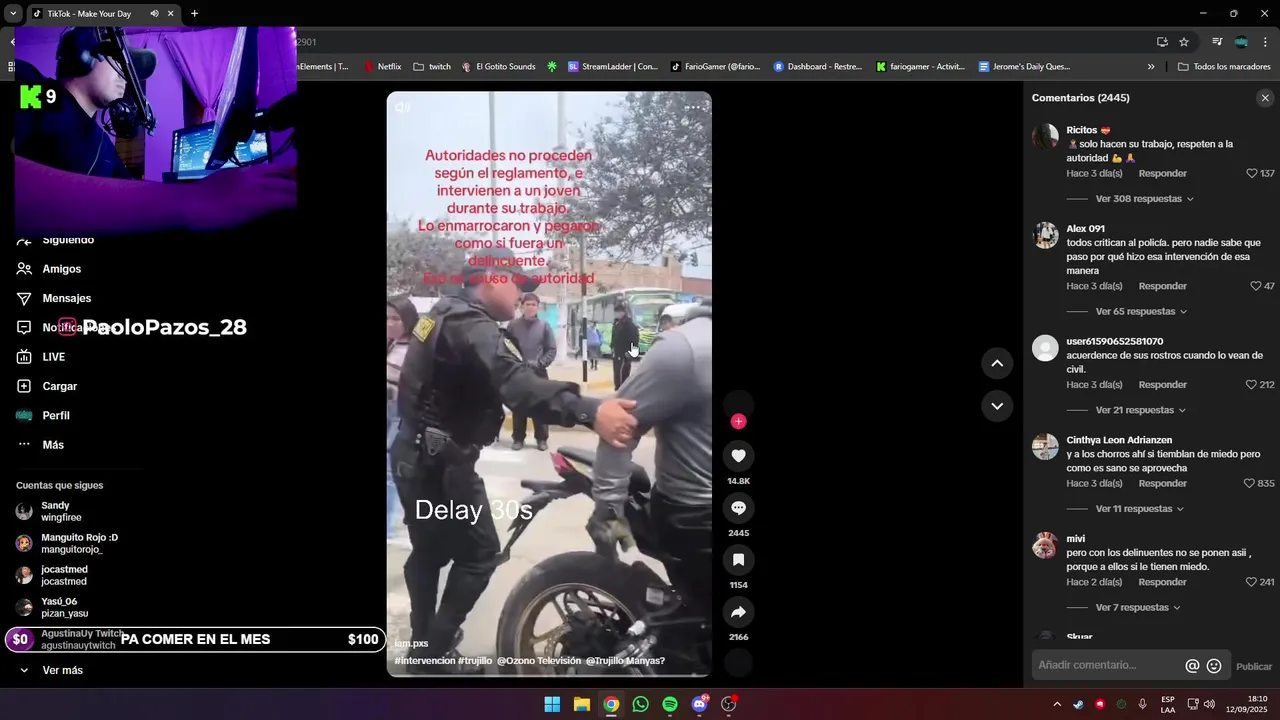Image resolution: width=1280 pixels, height=720 pixels.
Task: Expand Ver 21 respuestas
Action: [1141, 410]
